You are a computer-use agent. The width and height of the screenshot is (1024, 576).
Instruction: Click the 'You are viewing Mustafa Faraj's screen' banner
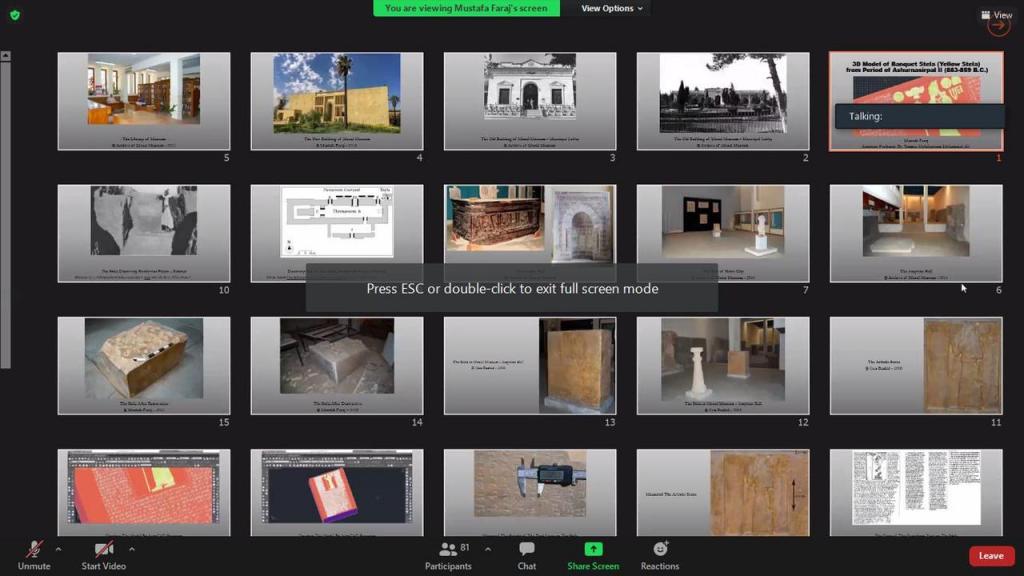(x=466, y=8)
